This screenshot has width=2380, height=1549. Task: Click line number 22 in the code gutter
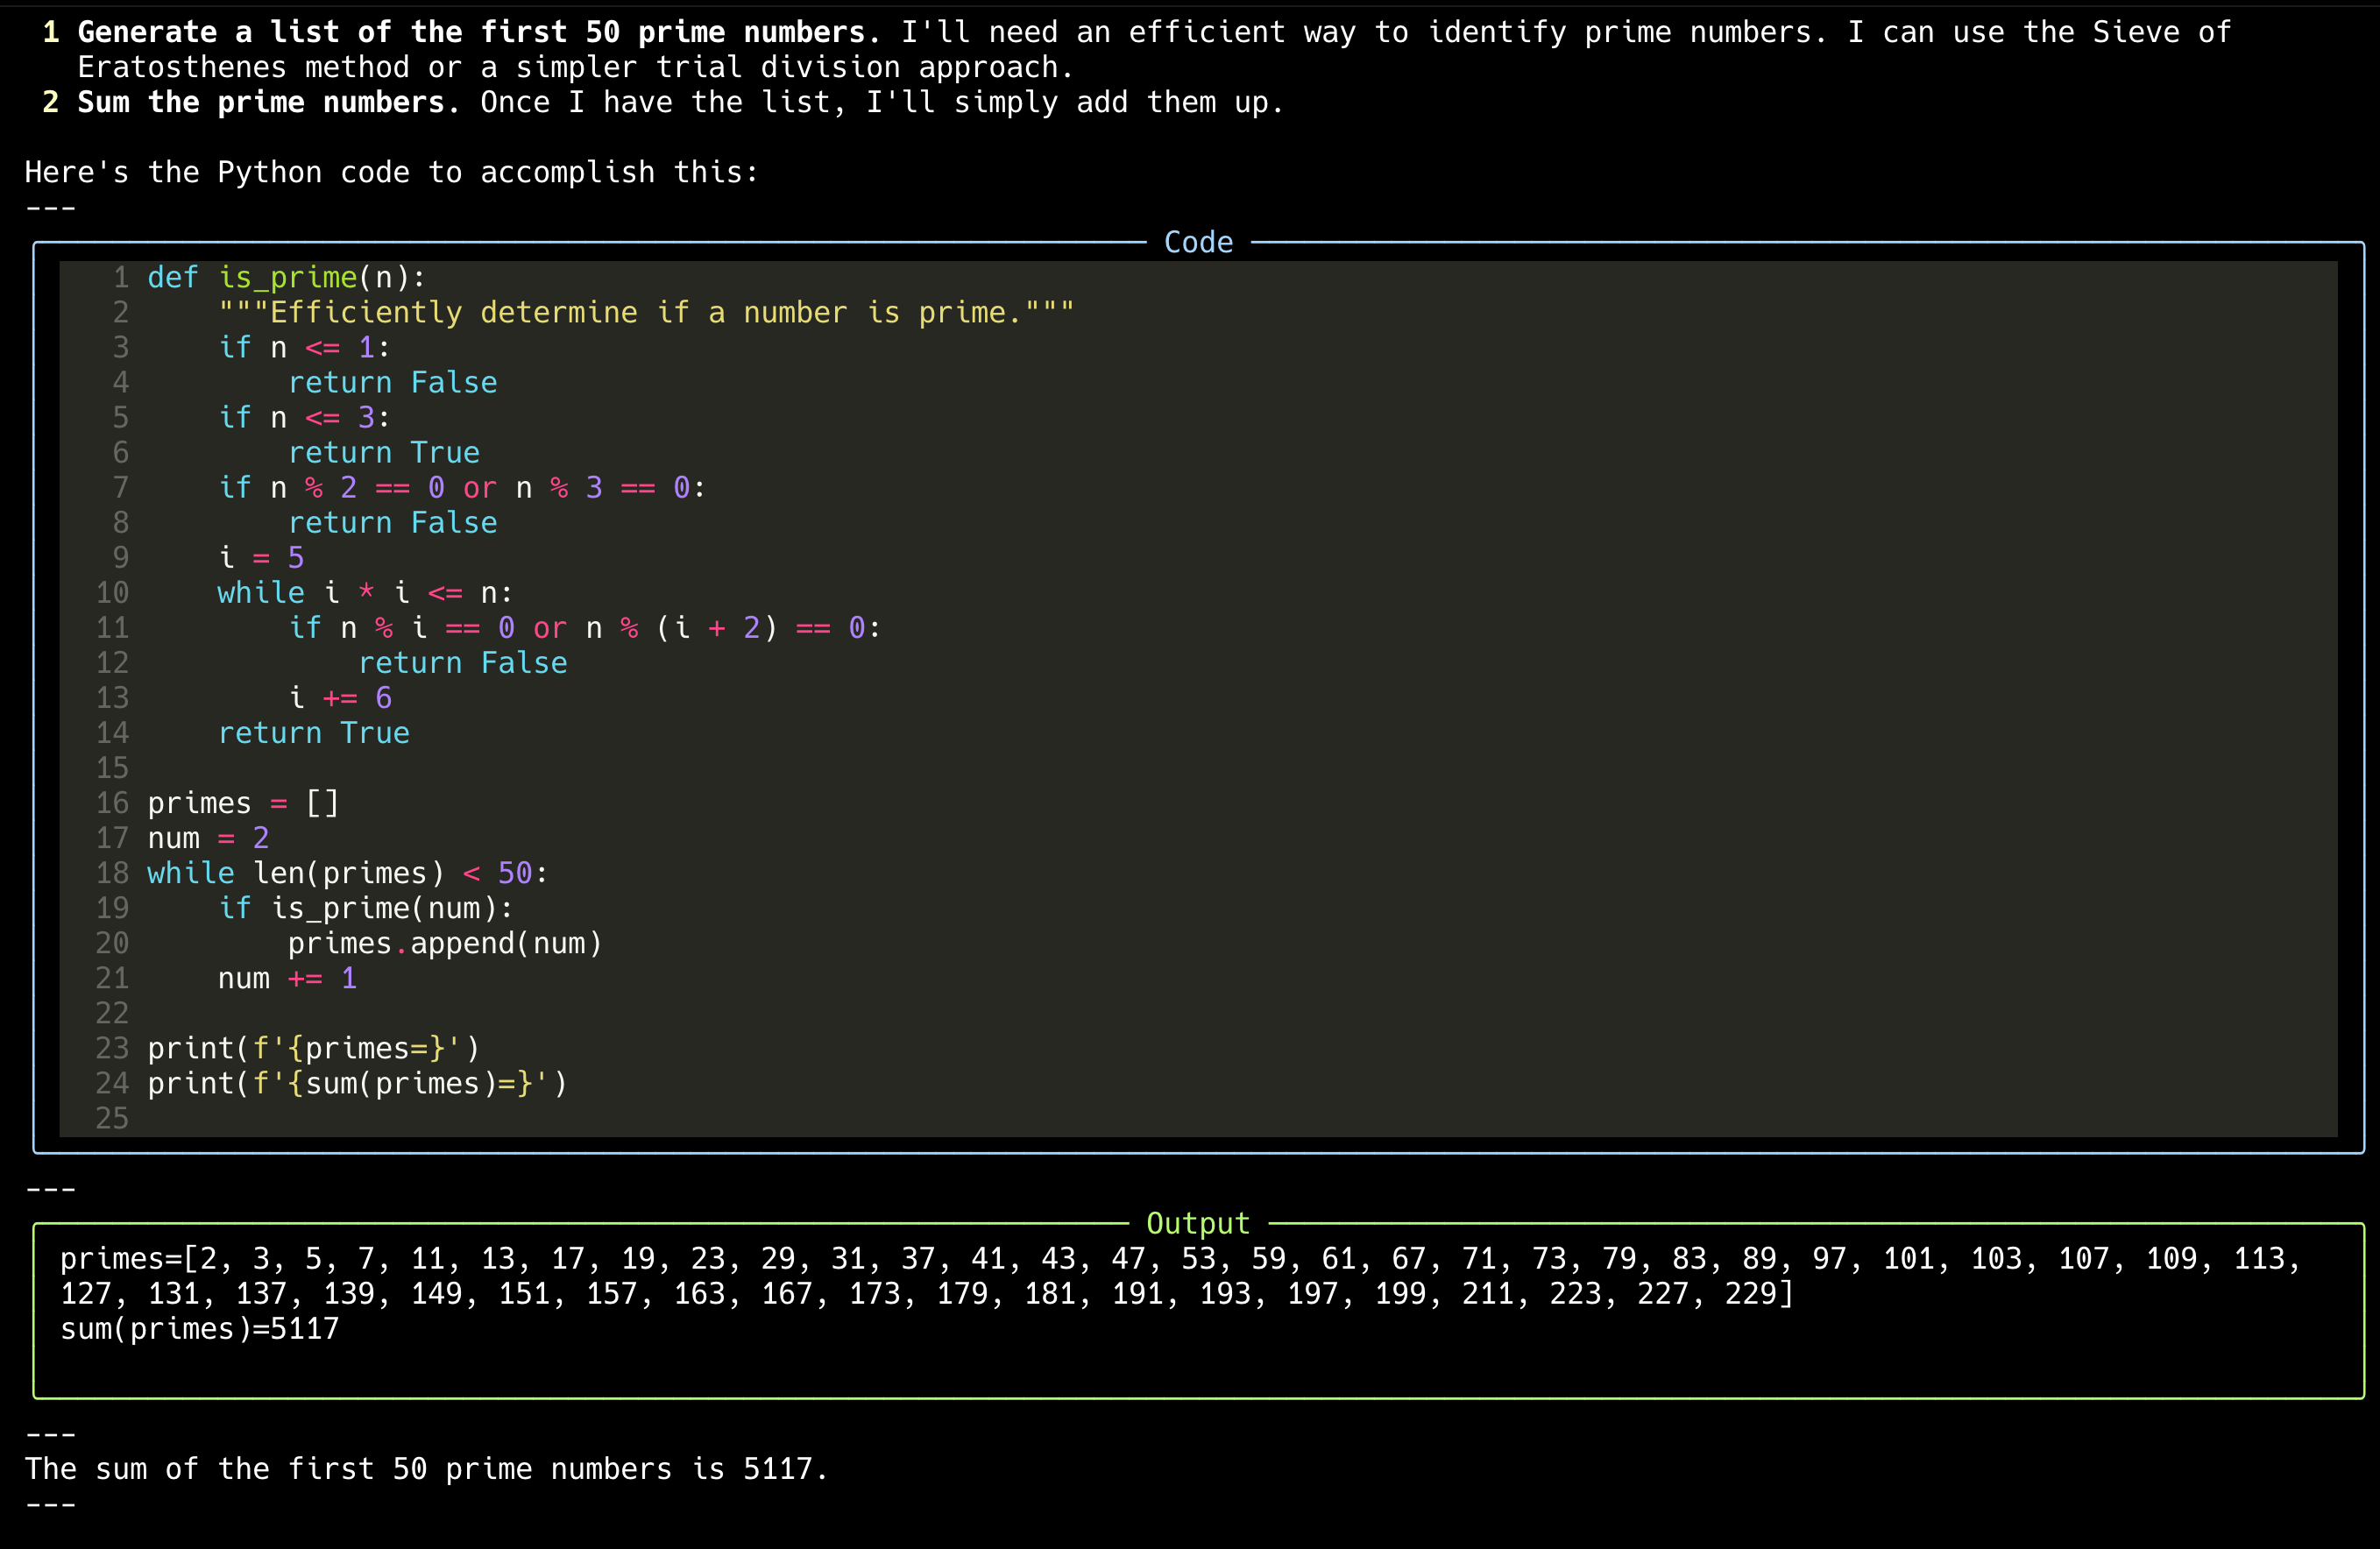pyautogui.click(x=112, y=1013)
